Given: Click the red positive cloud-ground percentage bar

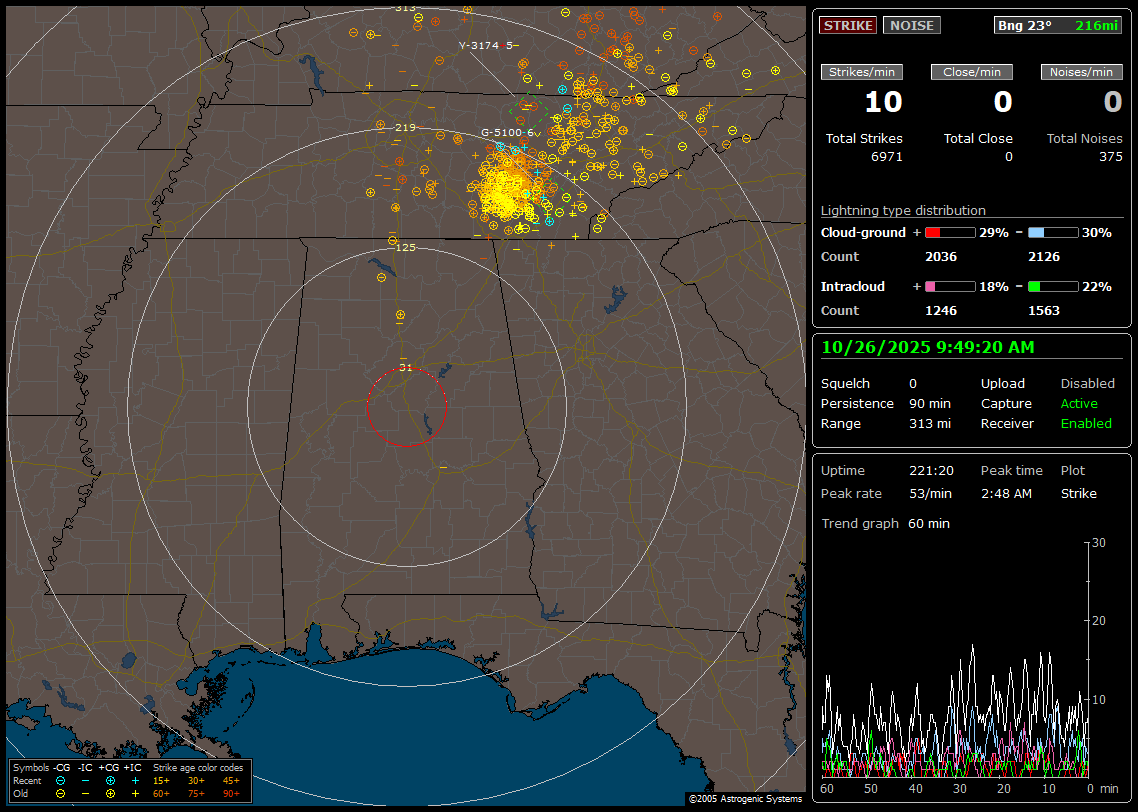Looking at the screenshot, I should (x=949, y=233).
